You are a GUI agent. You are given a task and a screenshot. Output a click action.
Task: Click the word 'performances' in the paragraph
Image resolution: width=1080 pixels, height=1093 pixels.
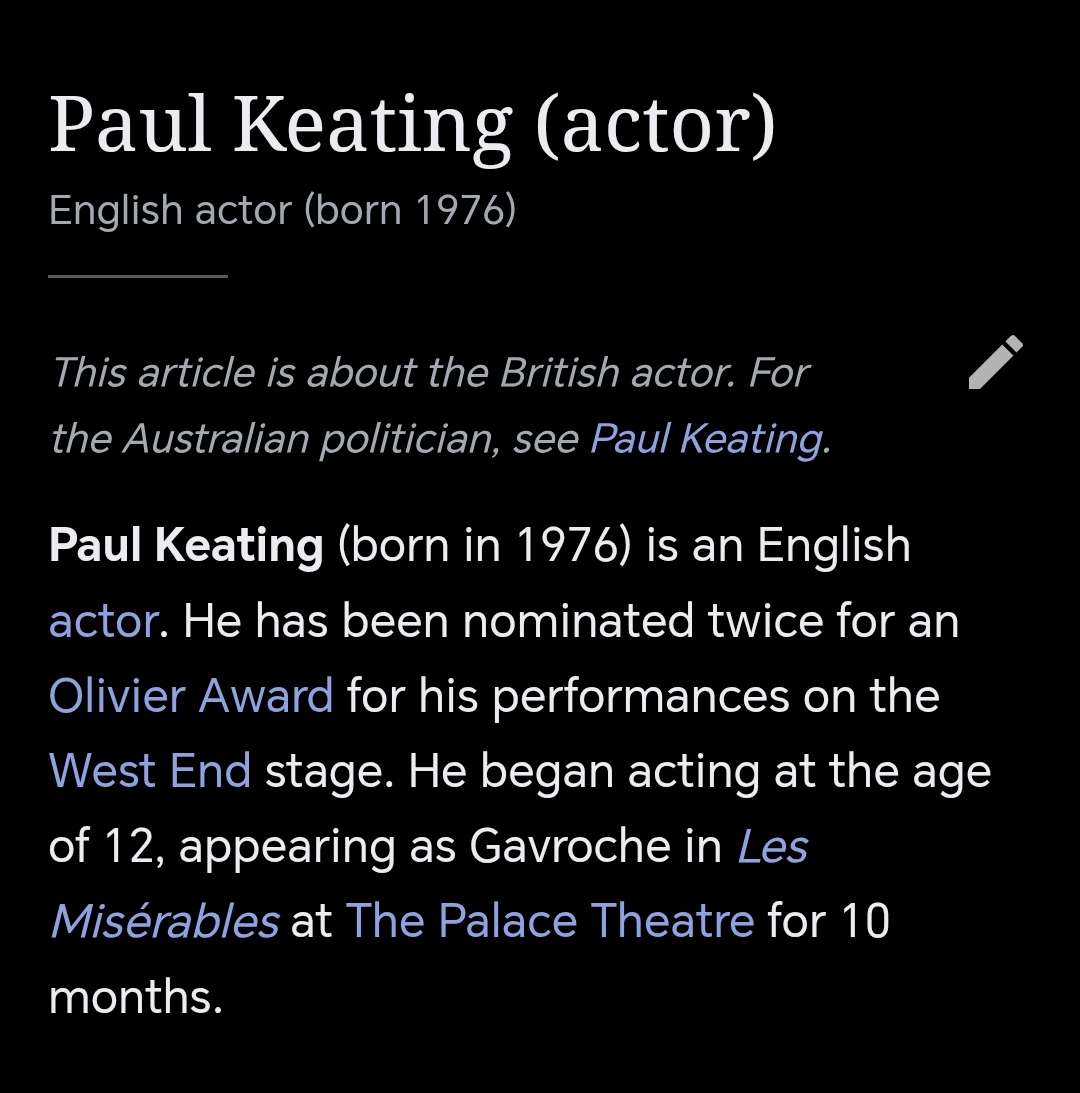pos(640,696)
